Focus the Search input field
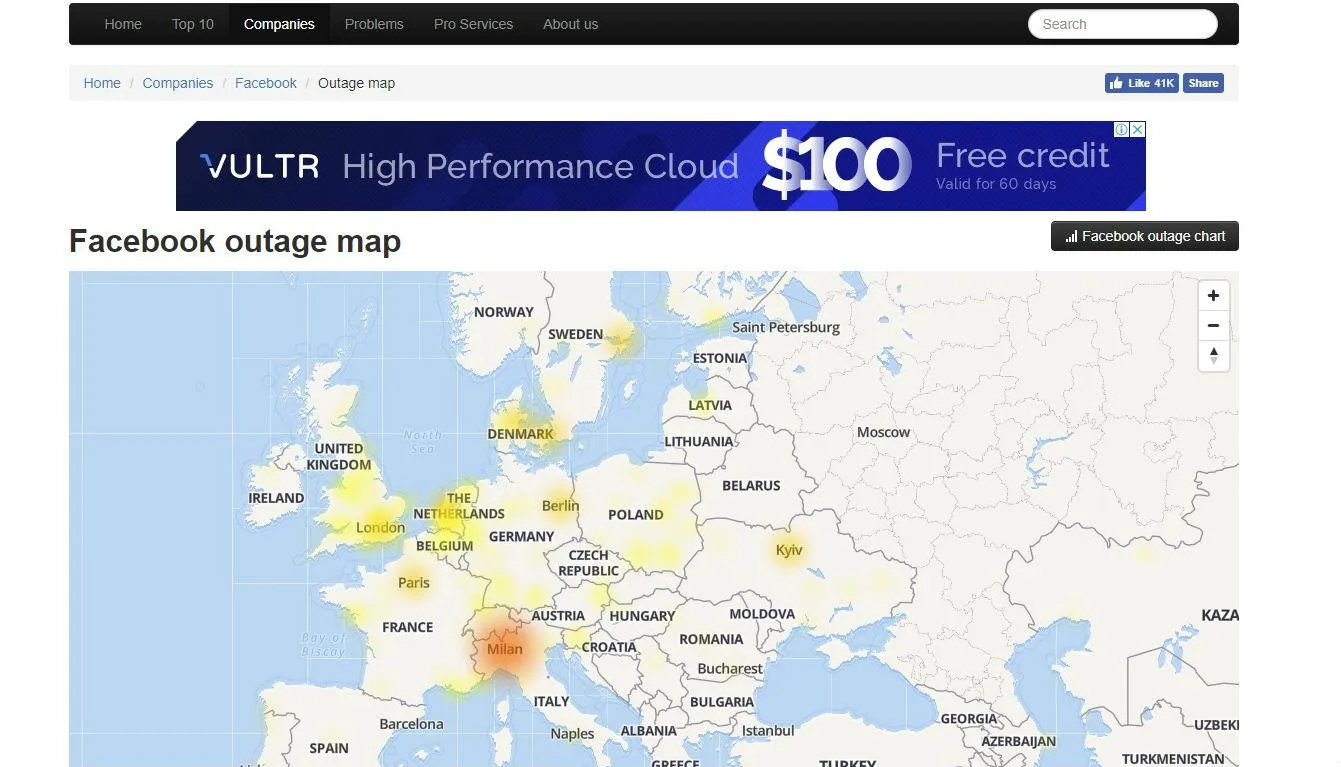The image size is (1341, 767). [x=1122, y=24]
